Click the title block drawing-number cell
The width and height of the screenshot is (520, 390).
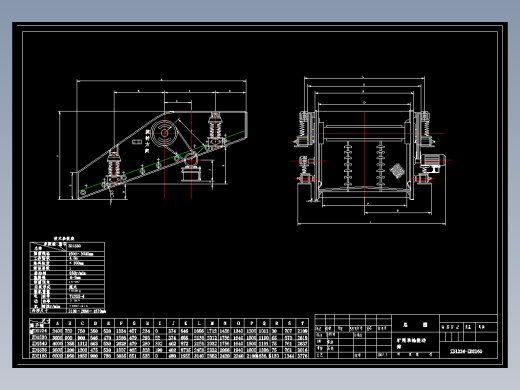468,350
